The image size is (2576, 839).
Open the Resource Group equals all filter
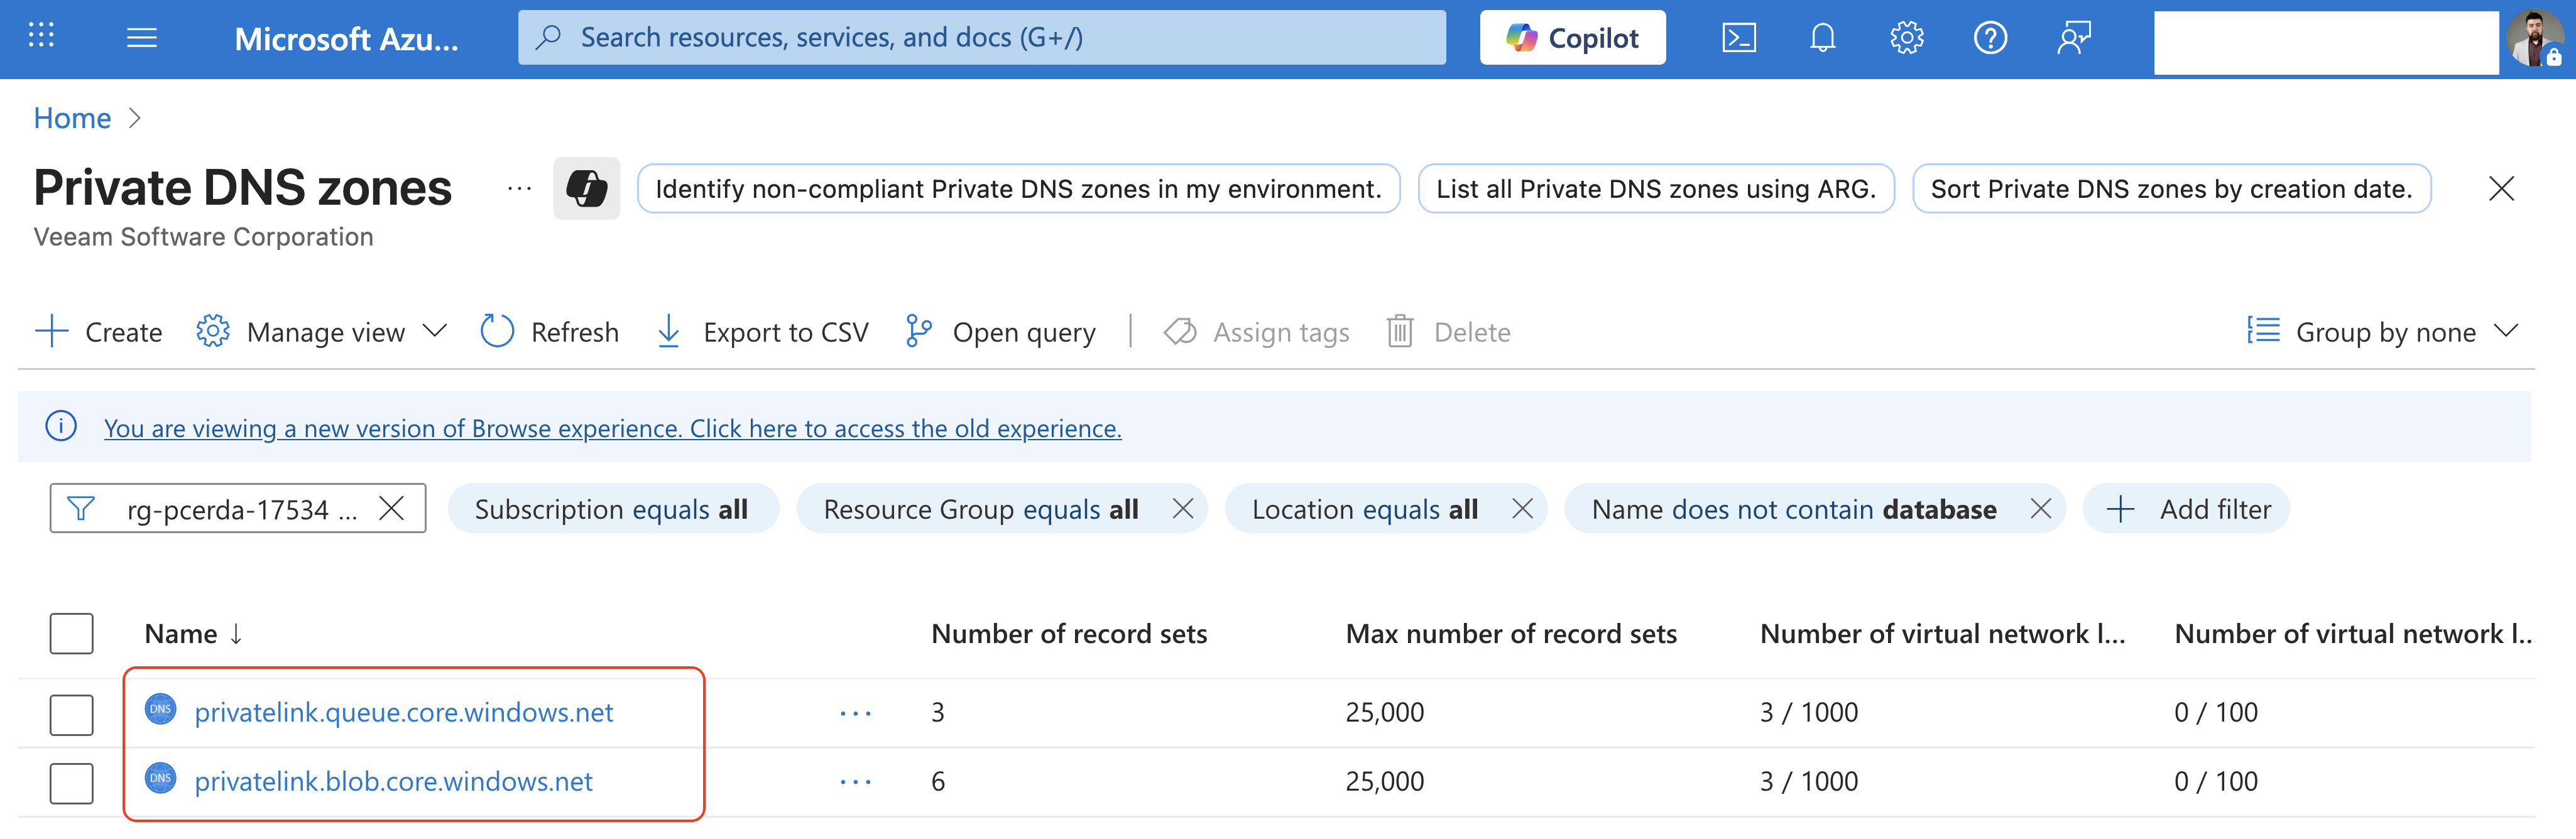click(980, 509)
